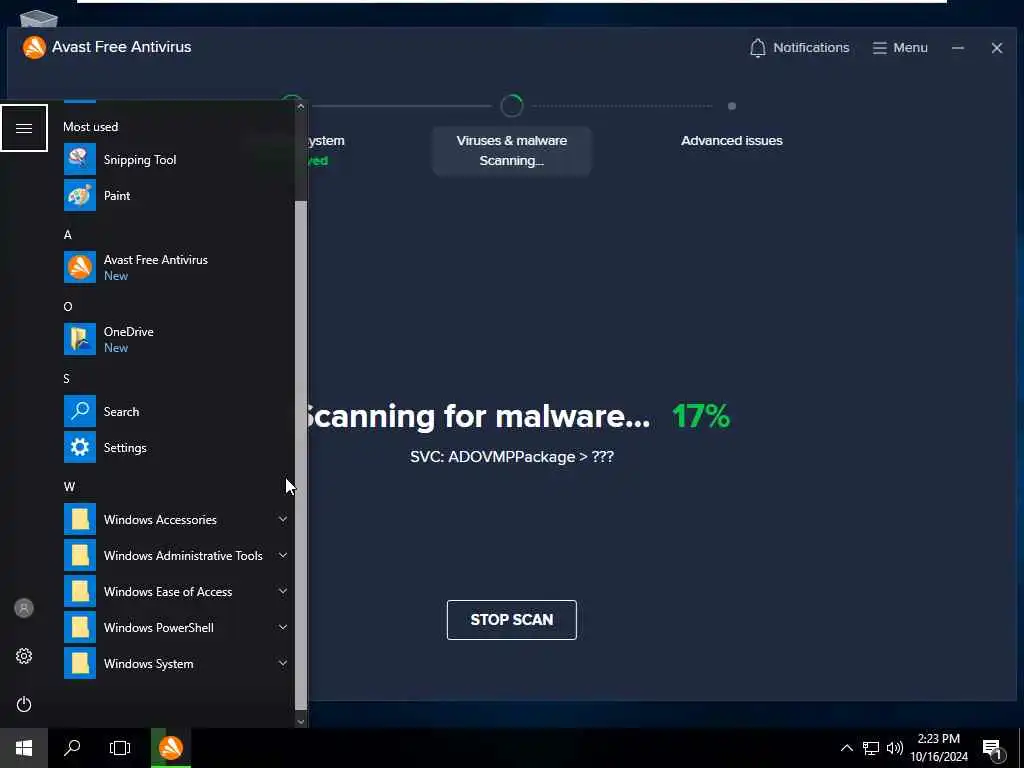
Task: Click the Windows PowerShell folder icon
Action: coord(80,627)
